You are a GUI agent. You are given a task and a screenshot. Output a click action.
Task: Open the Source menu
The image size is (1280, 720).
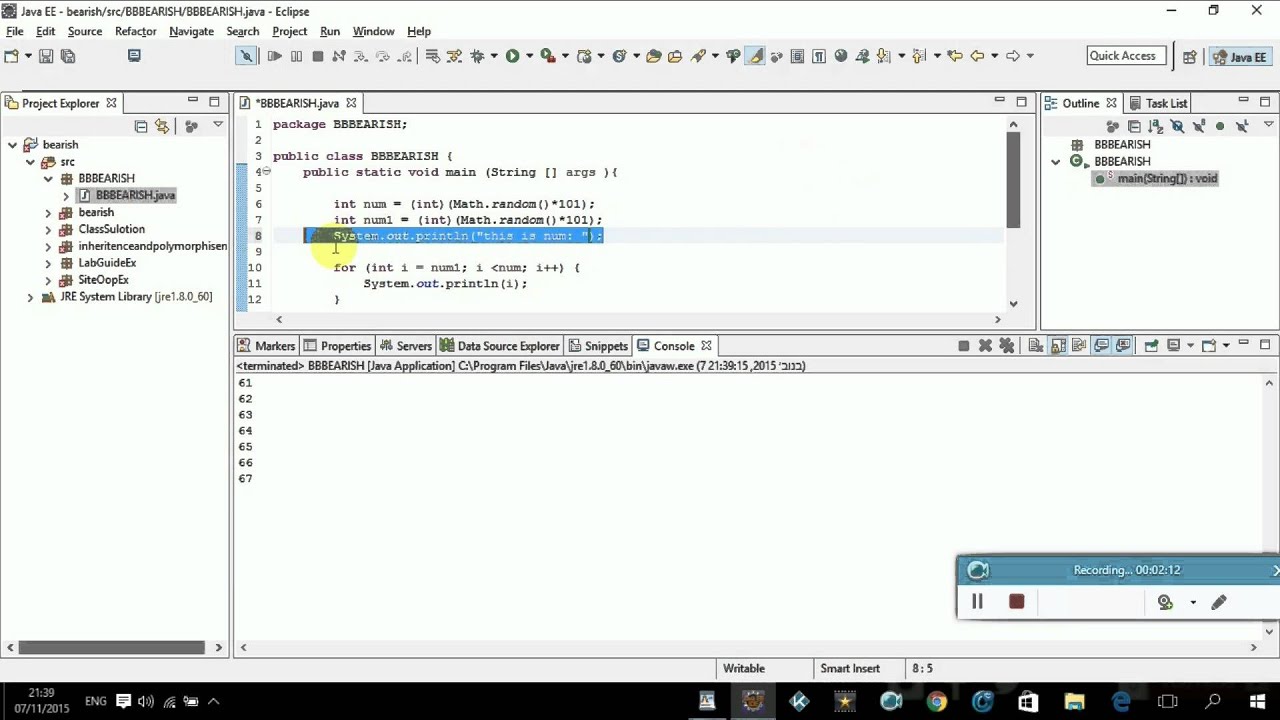[x=85, y=31]
